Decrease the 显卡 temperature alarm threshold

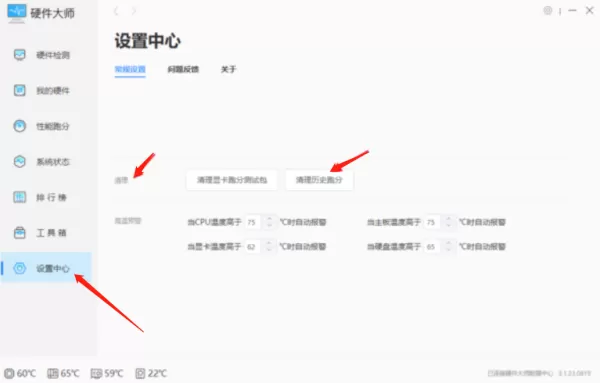(x=269, y=249)
